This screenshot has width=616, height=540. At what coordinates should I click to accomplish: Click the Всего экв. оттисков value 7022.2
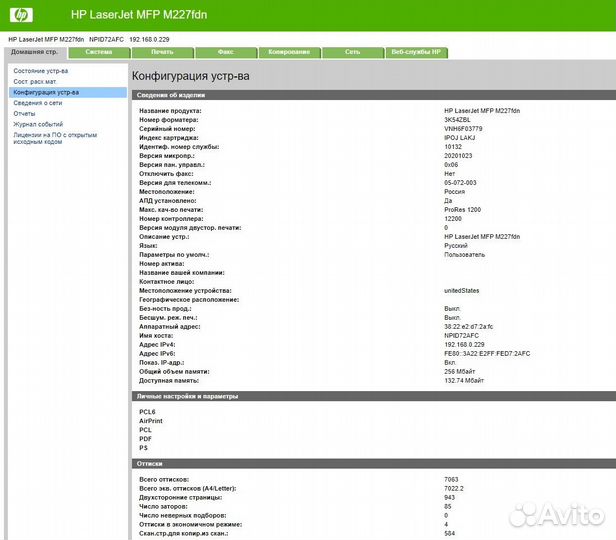point(454,489)
